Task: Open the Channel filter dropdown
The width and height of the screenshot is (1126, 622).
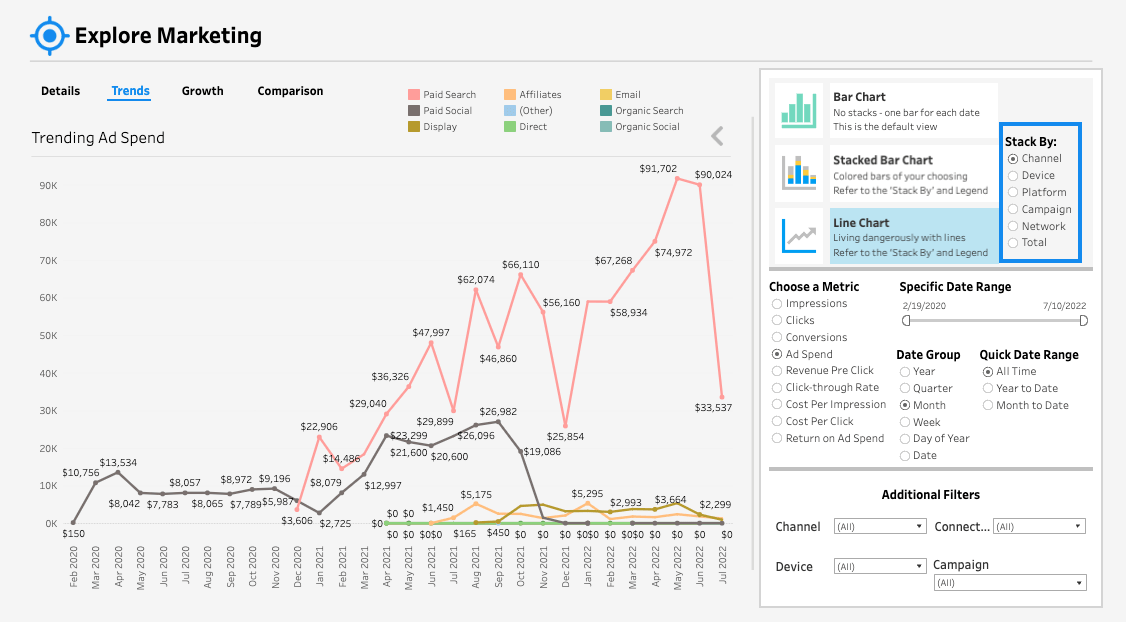Action: pos(879,526)
